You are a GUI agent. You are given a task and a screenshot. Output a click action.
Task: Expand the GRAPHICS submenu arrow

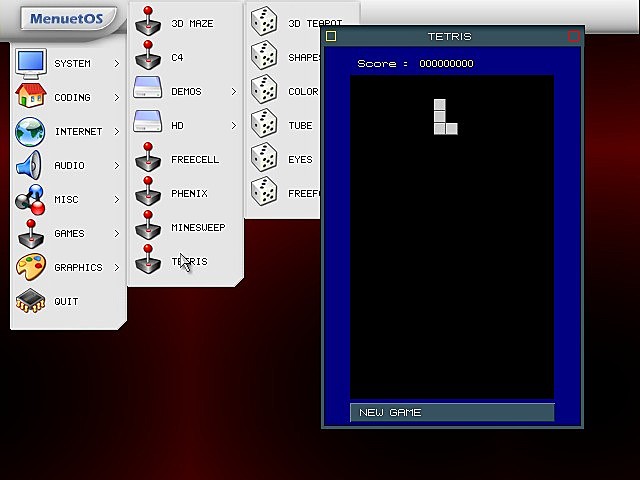(117, 267)
